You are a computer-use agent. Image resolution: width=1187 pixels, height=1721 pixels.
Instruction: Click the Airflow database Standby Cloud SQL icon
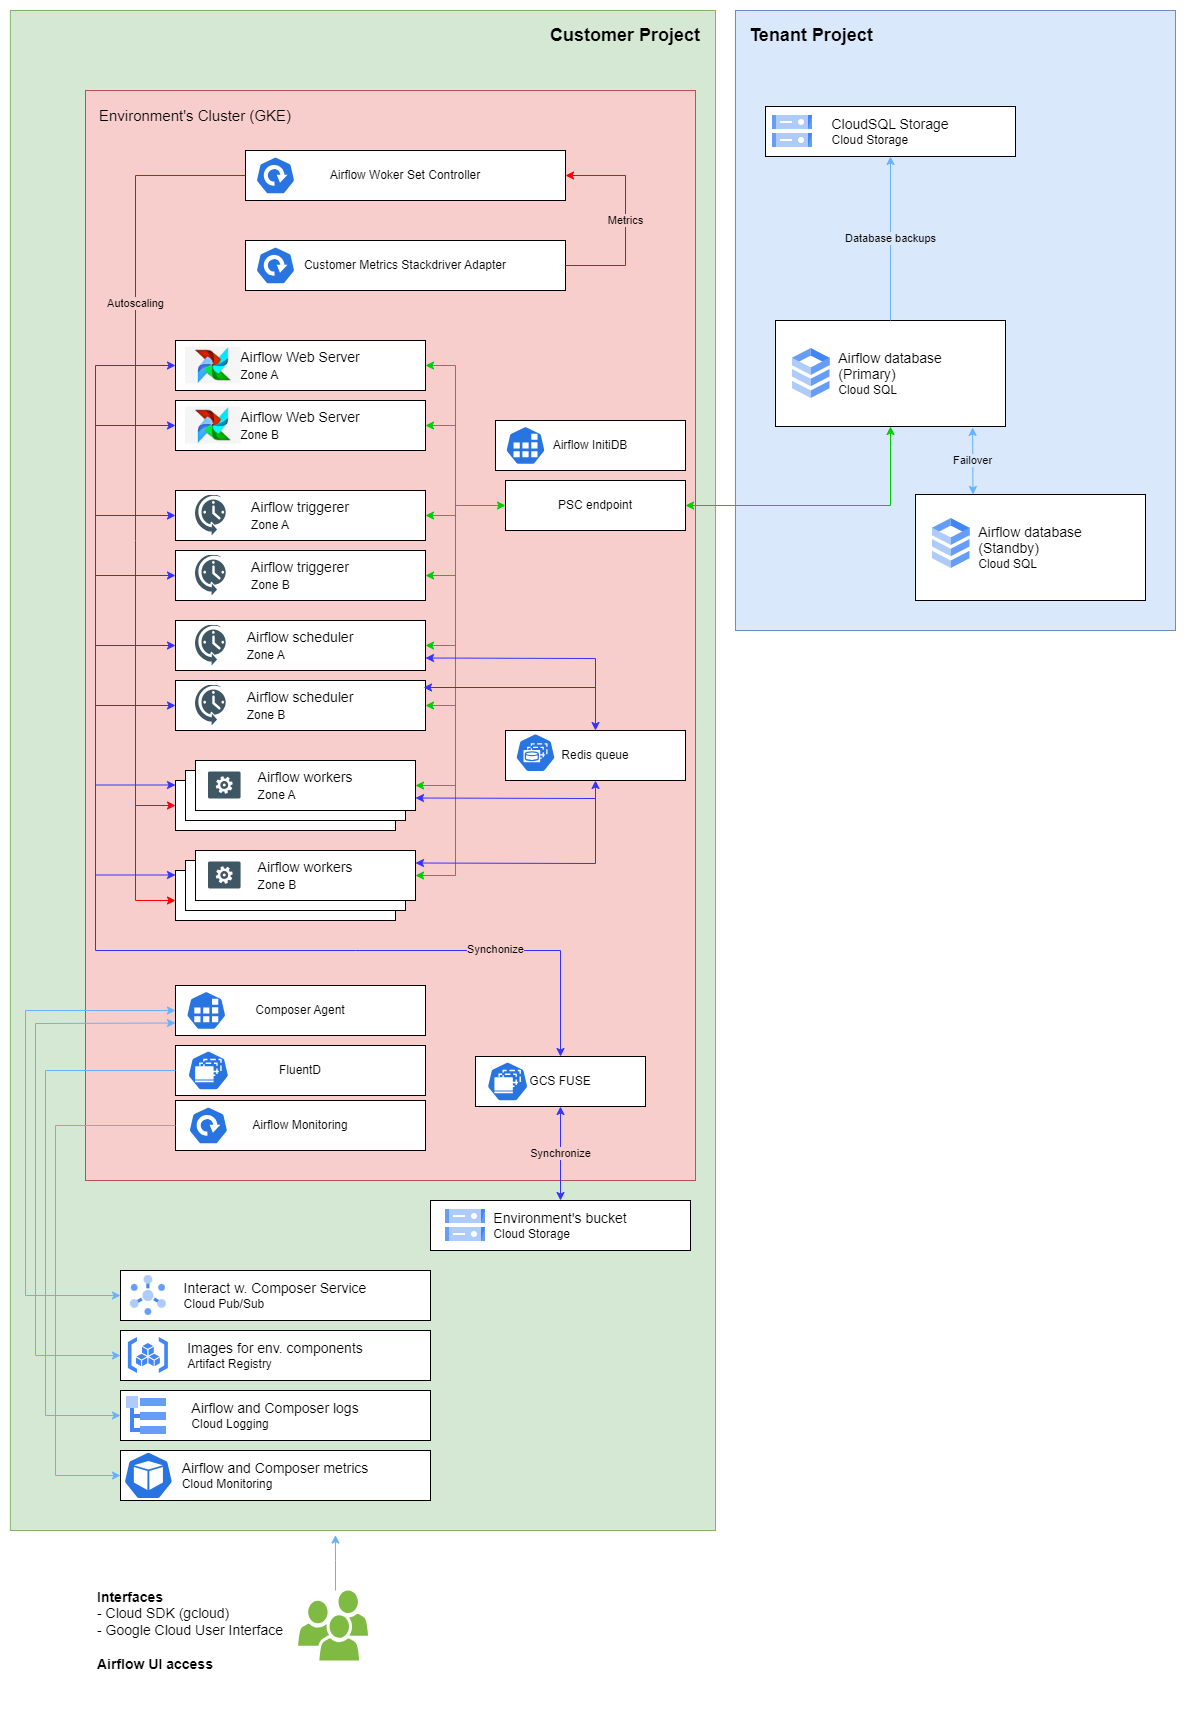coord(951,543)
